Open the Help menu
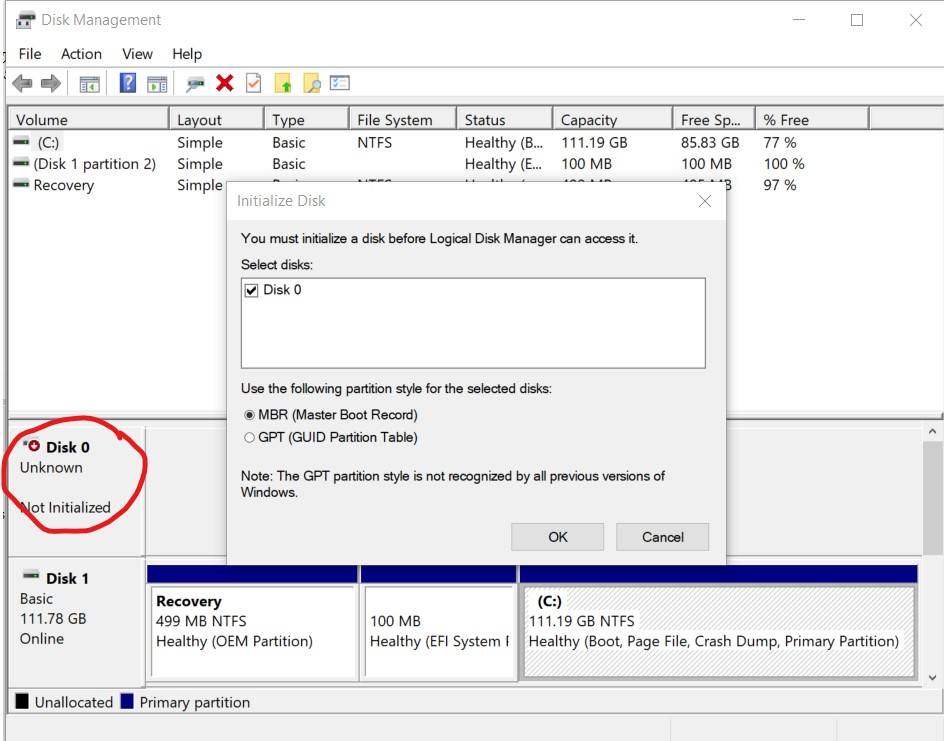Screen dimensions: 944x741 pyautogui.click(x=187, y=54)
